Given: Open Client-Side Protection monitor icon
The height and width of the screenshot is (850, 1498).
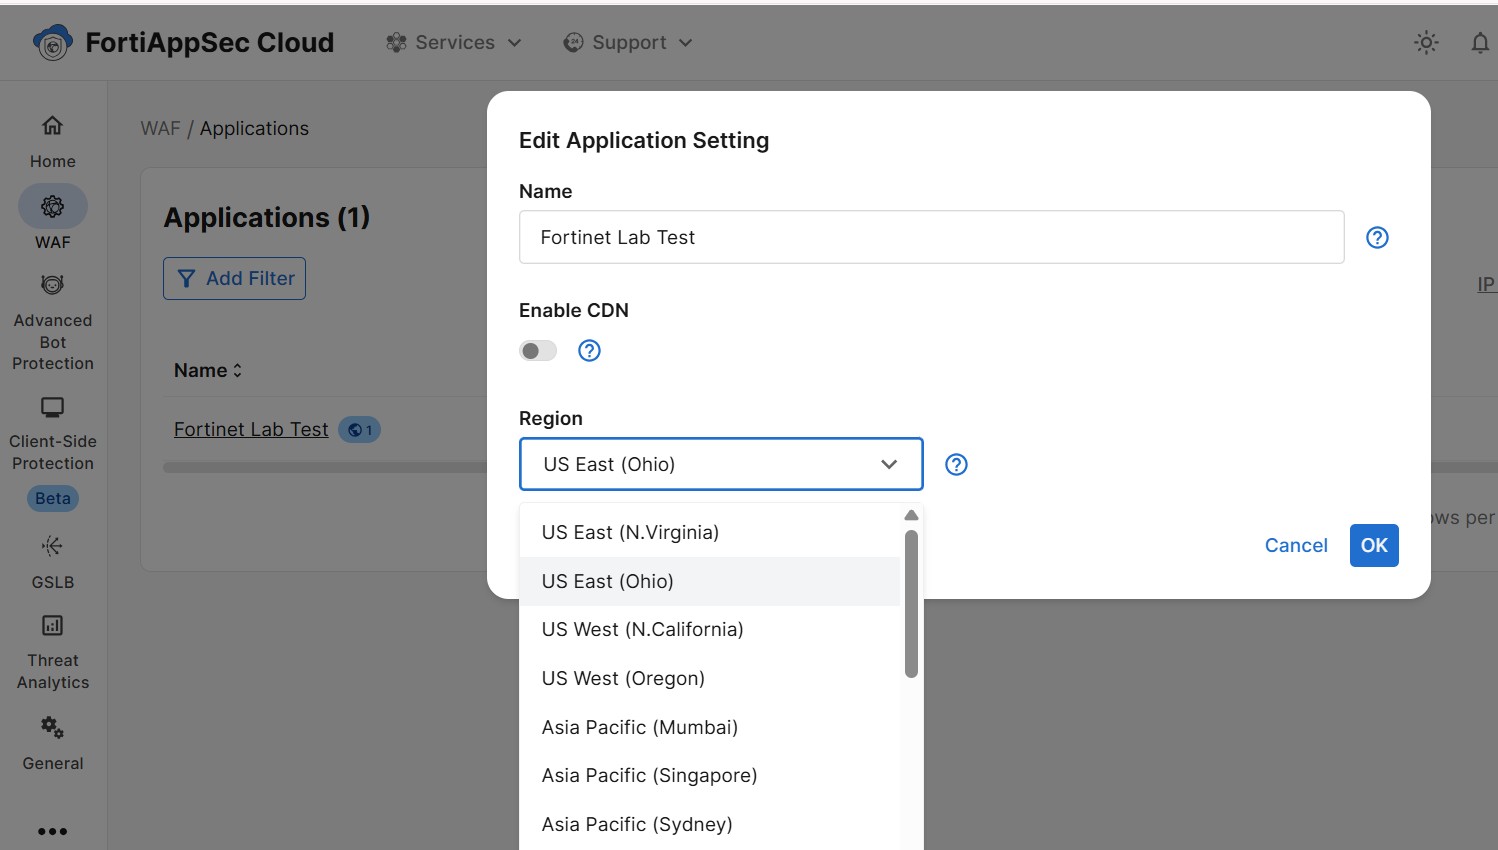Looking at the screenshot, I should (52, 407).
